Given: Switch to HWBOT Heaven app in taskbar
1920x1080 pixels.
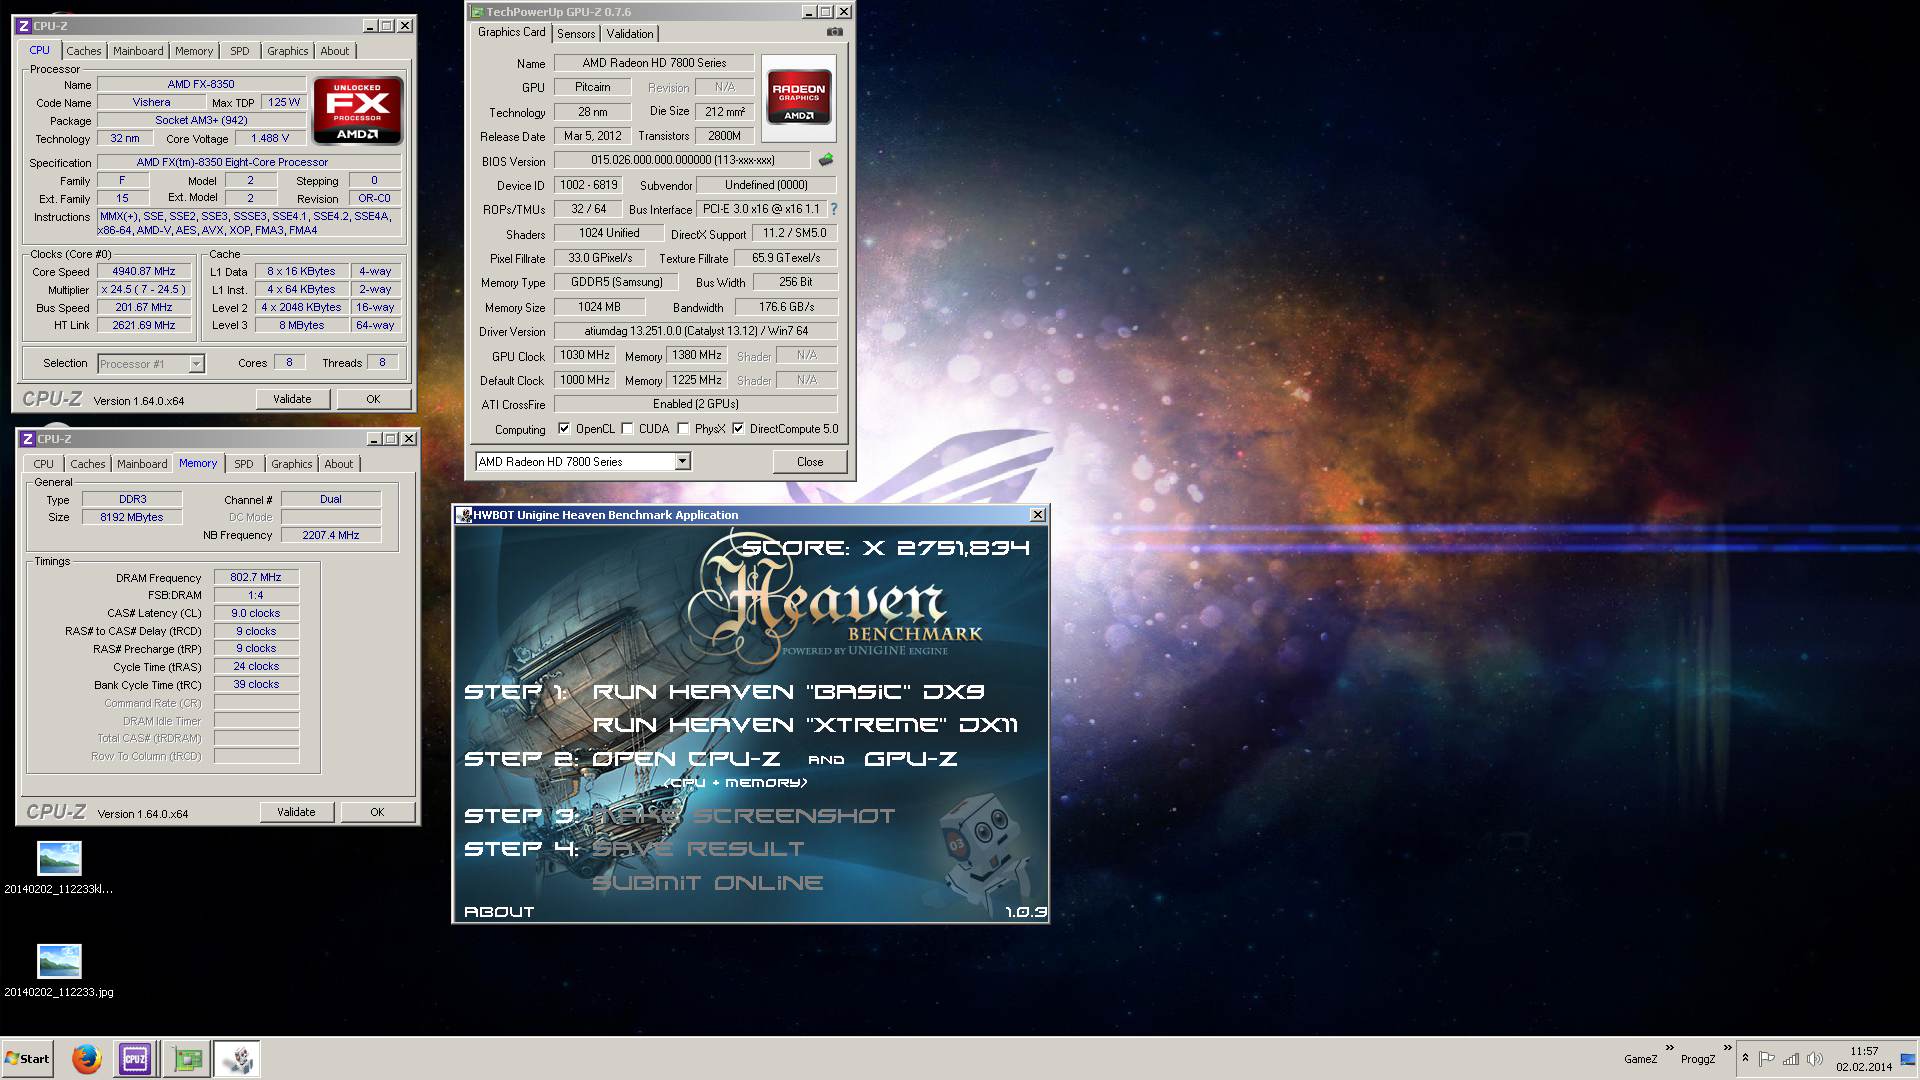Looking at the screenshot, I should pos(238,1059).
